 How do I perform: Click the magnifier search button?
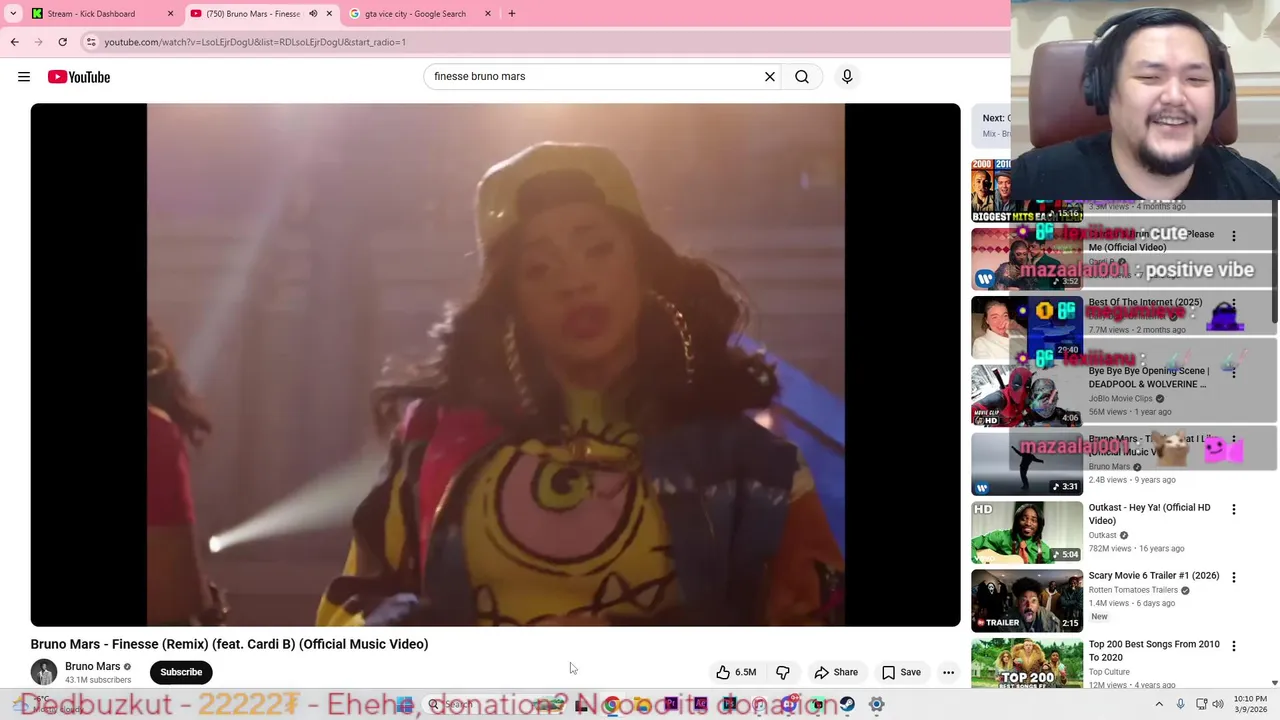click(x=802, y=76)
